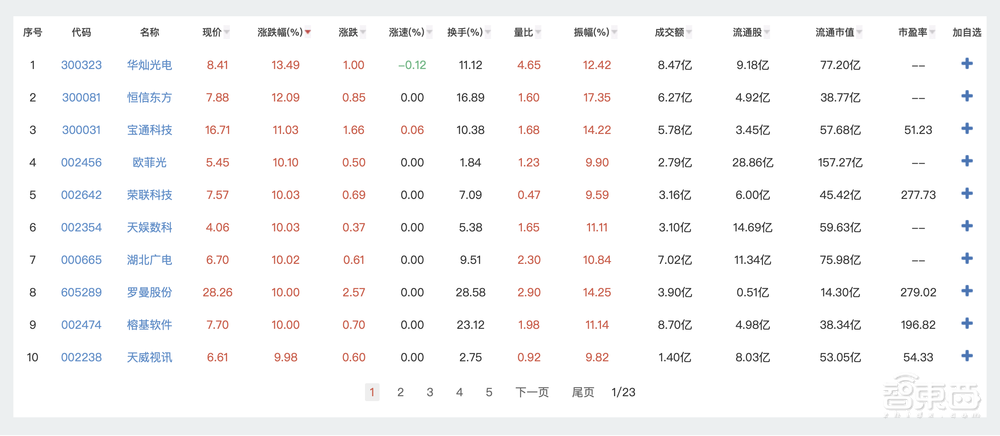1000x436 pixels.
Task: Open 华灿光电 stock name link
Action: point(150,64)
